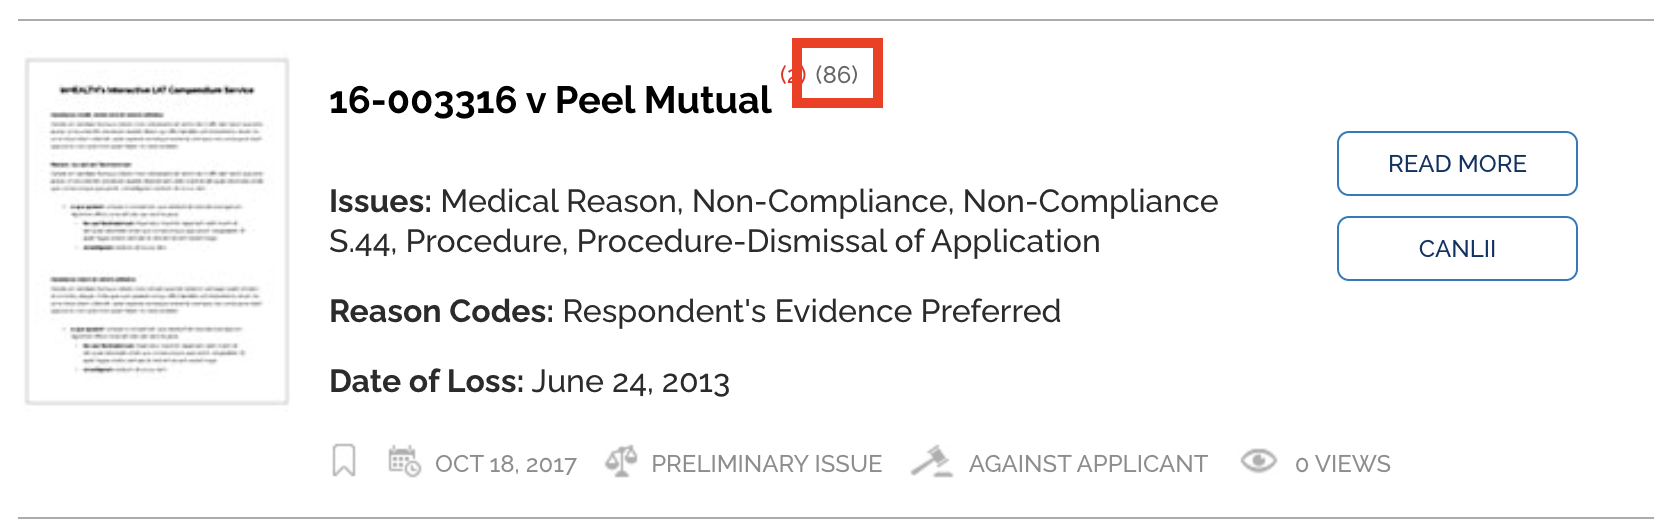This screenshot has height=530, width=1670.
Task: Select the PRELIMINARY ISSUE label
Action: tap(767, 464)
